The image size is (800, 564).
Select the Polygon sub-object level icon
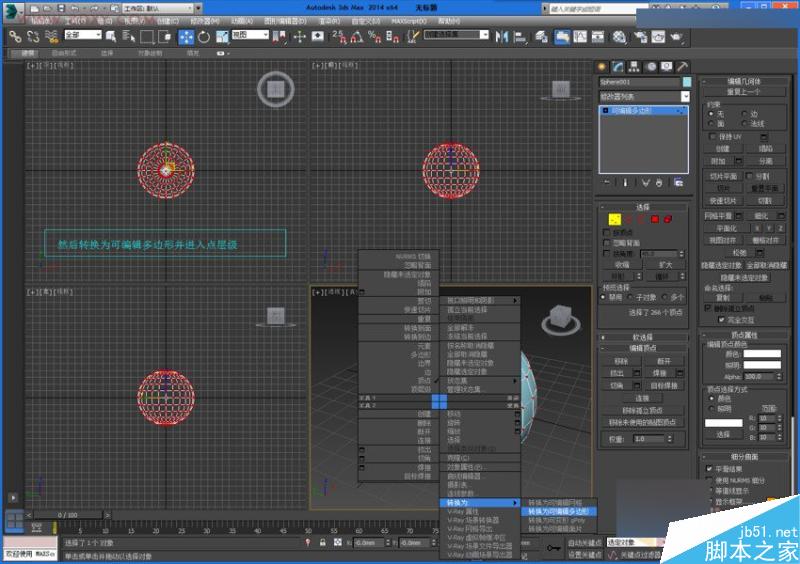pos(655,219)
